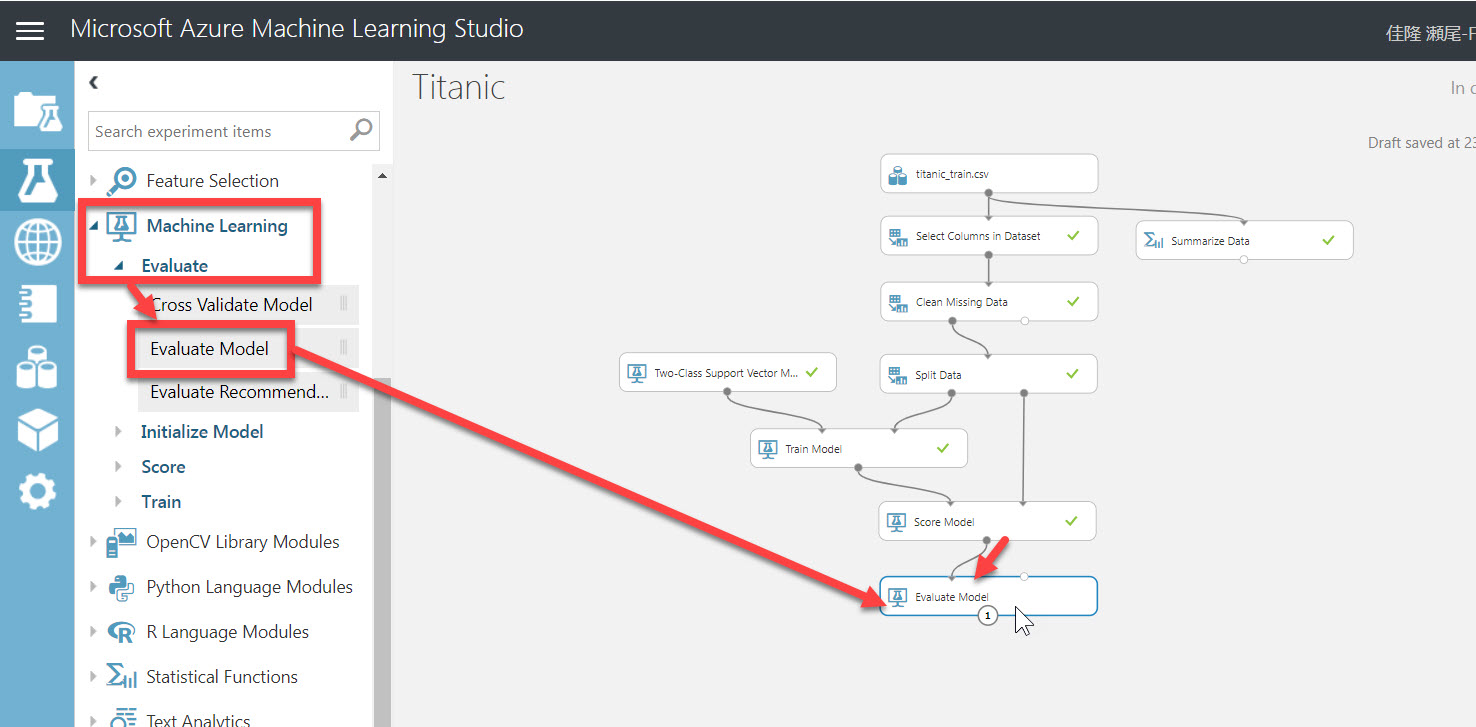The width and height of the screenshot is (1476, 727).
Task: Click the Python Language Modules icon
Action: pos(122,588)
